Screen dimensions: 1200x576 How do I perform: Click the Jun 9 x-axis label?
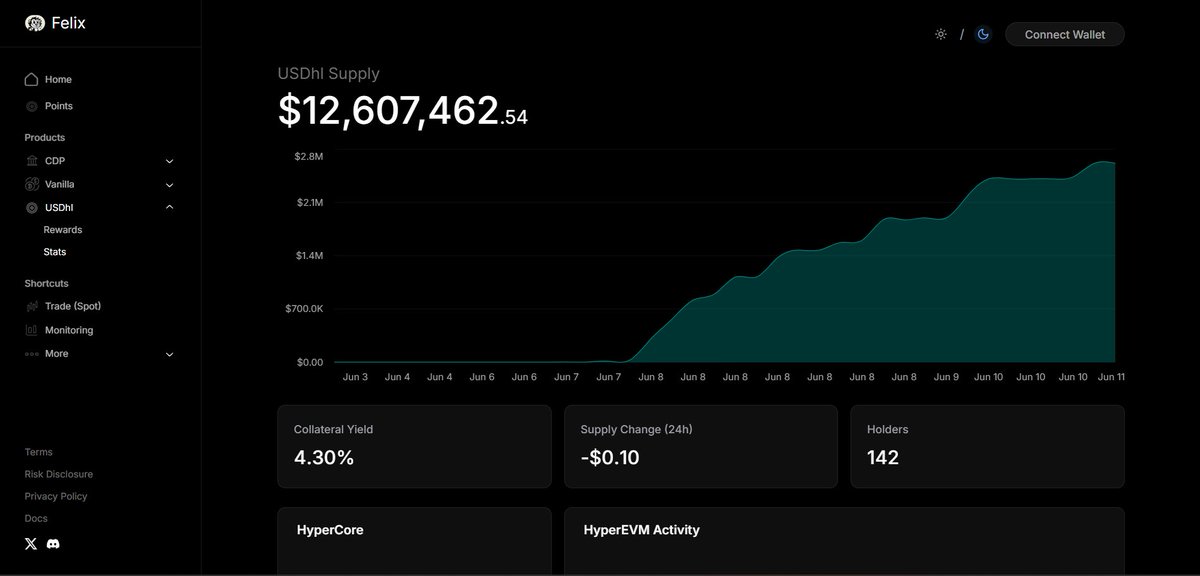point(946,377)
